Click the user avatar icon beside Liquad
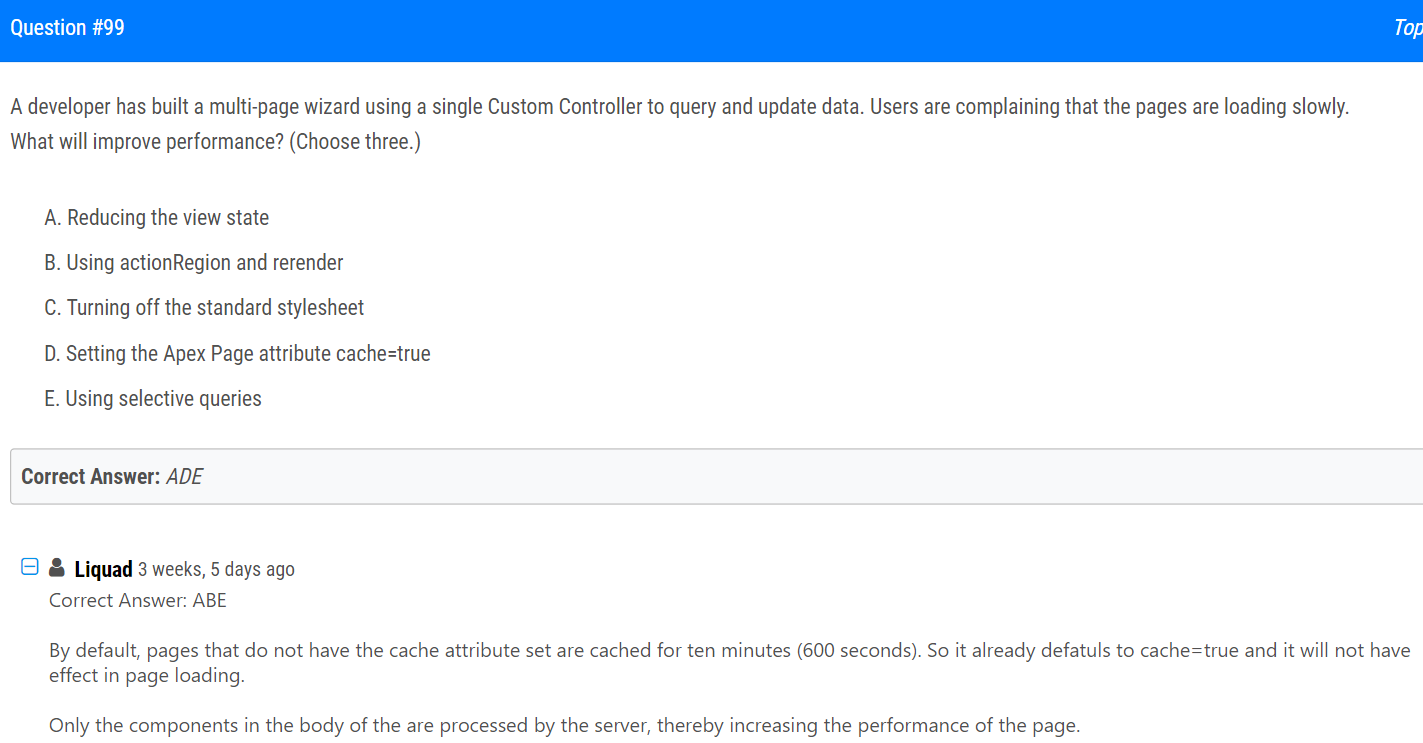The width and height of the screenshot is (1423, 743). (57, 567)
